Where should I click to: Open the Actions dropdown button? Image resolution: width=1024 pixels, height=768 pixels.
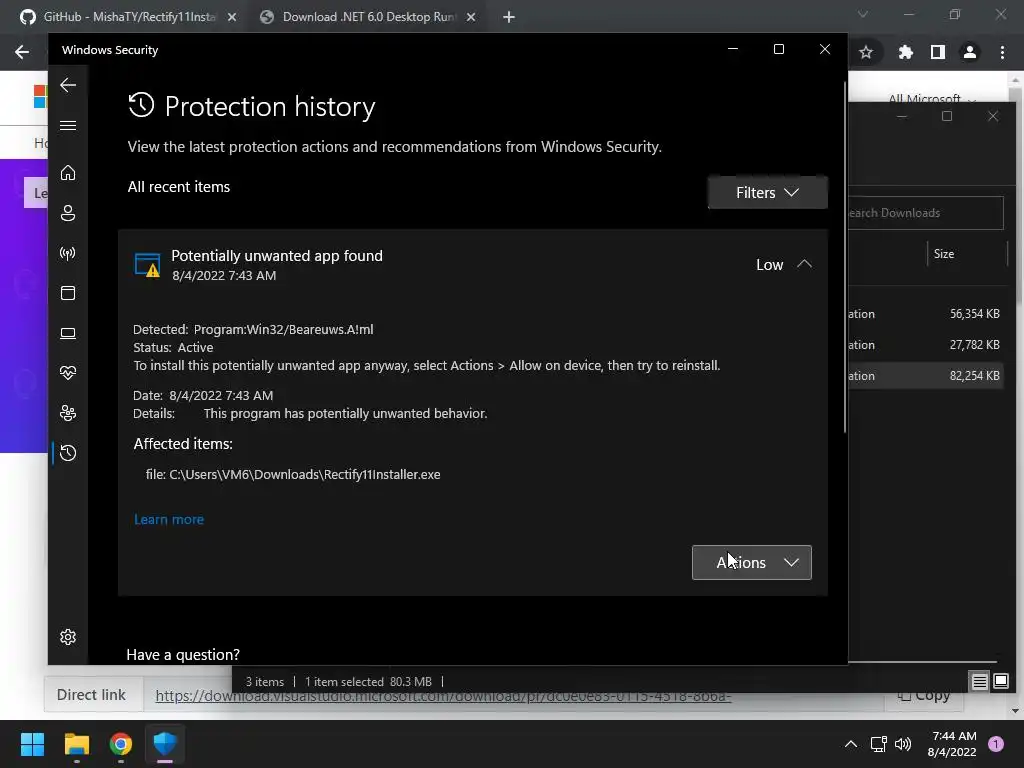point(752,562)
